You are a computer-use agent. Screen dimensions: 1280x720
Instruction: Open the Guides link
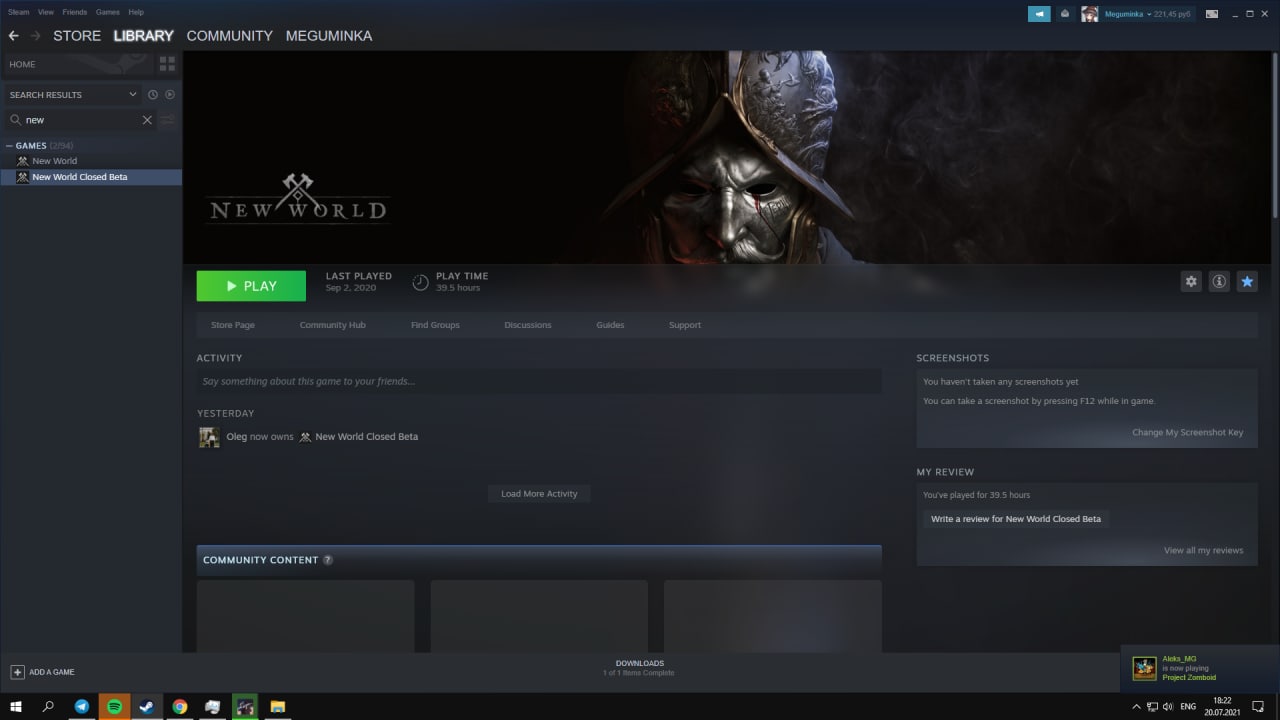(x=610, y=325)
